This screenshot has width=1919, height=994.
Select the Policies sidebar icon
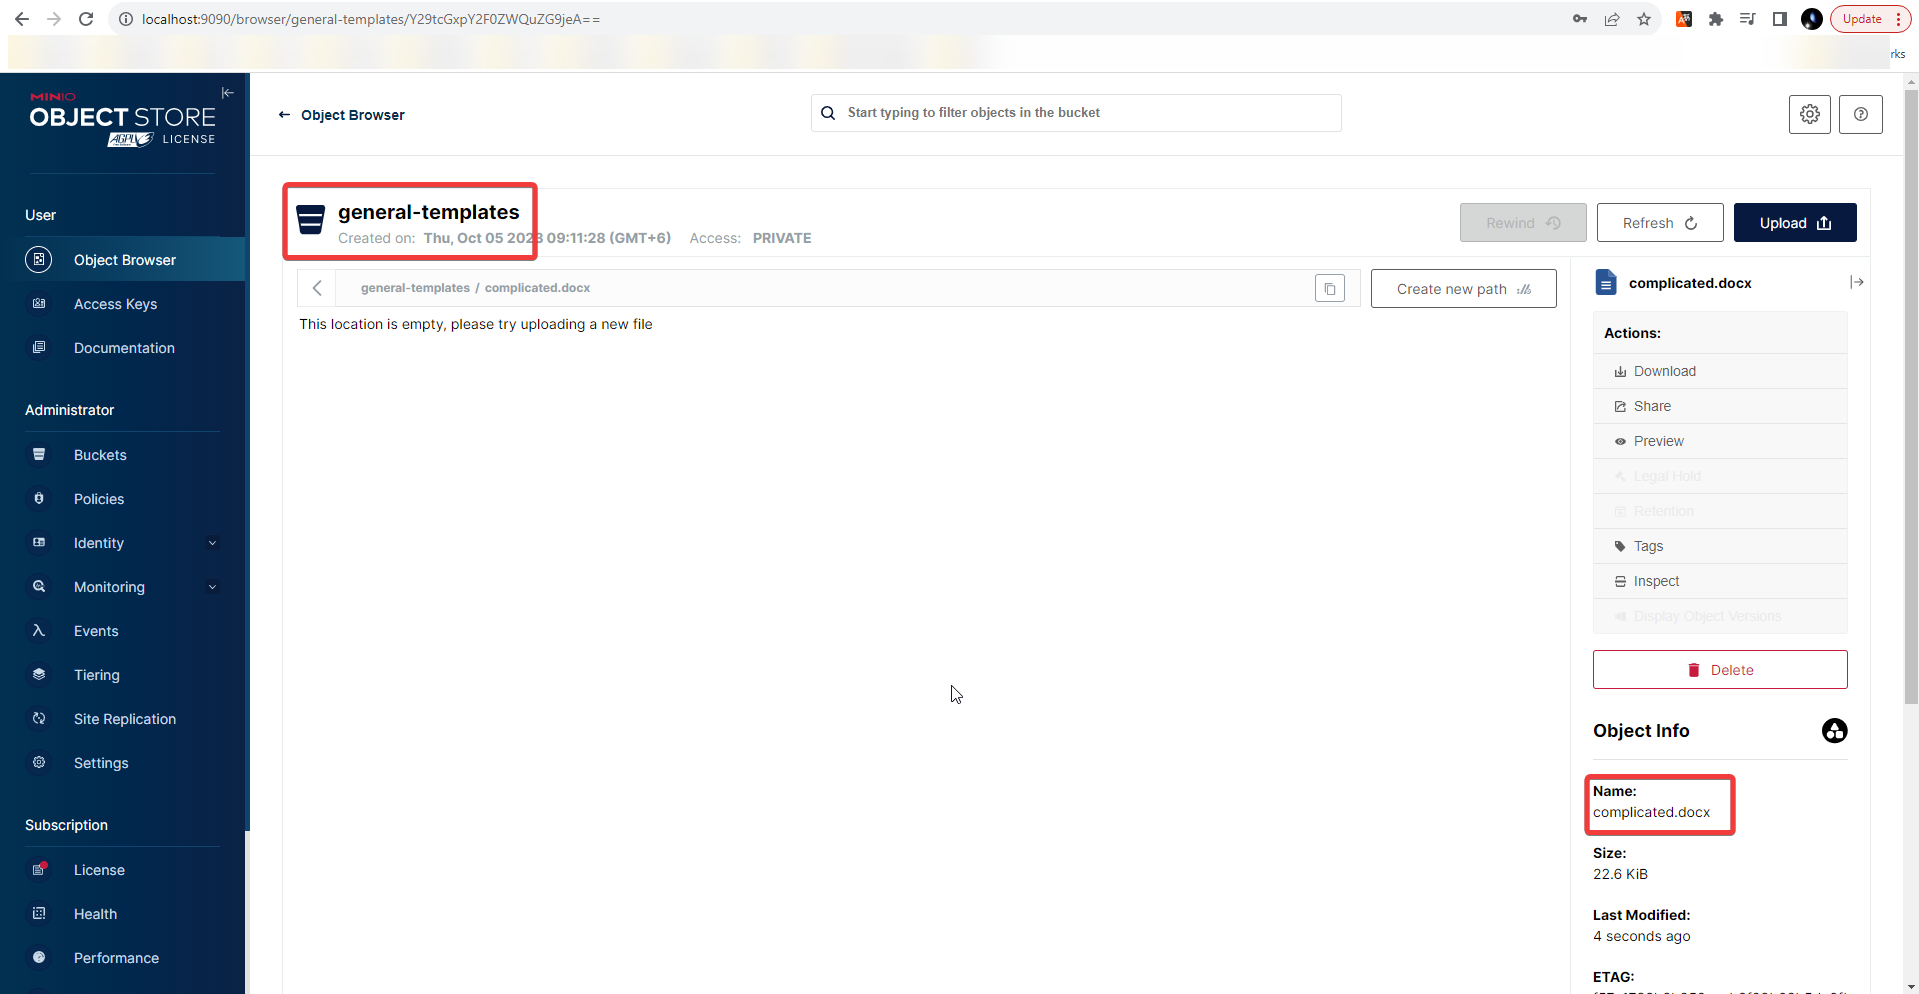click(x=38, y=498)
